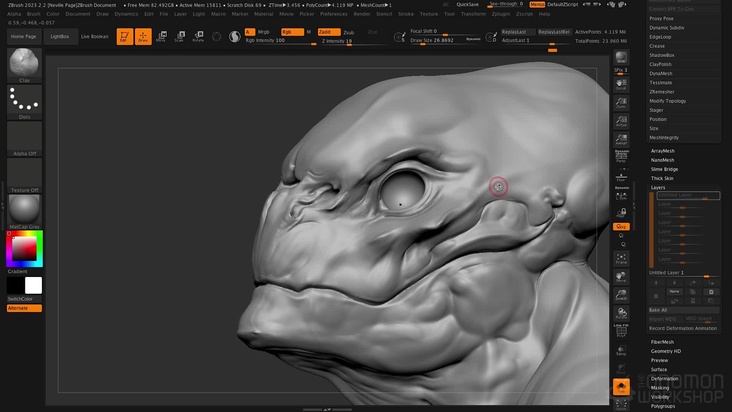The image size is (732, 412).
Task: Click the LightBox button
Action: point(60,36)
